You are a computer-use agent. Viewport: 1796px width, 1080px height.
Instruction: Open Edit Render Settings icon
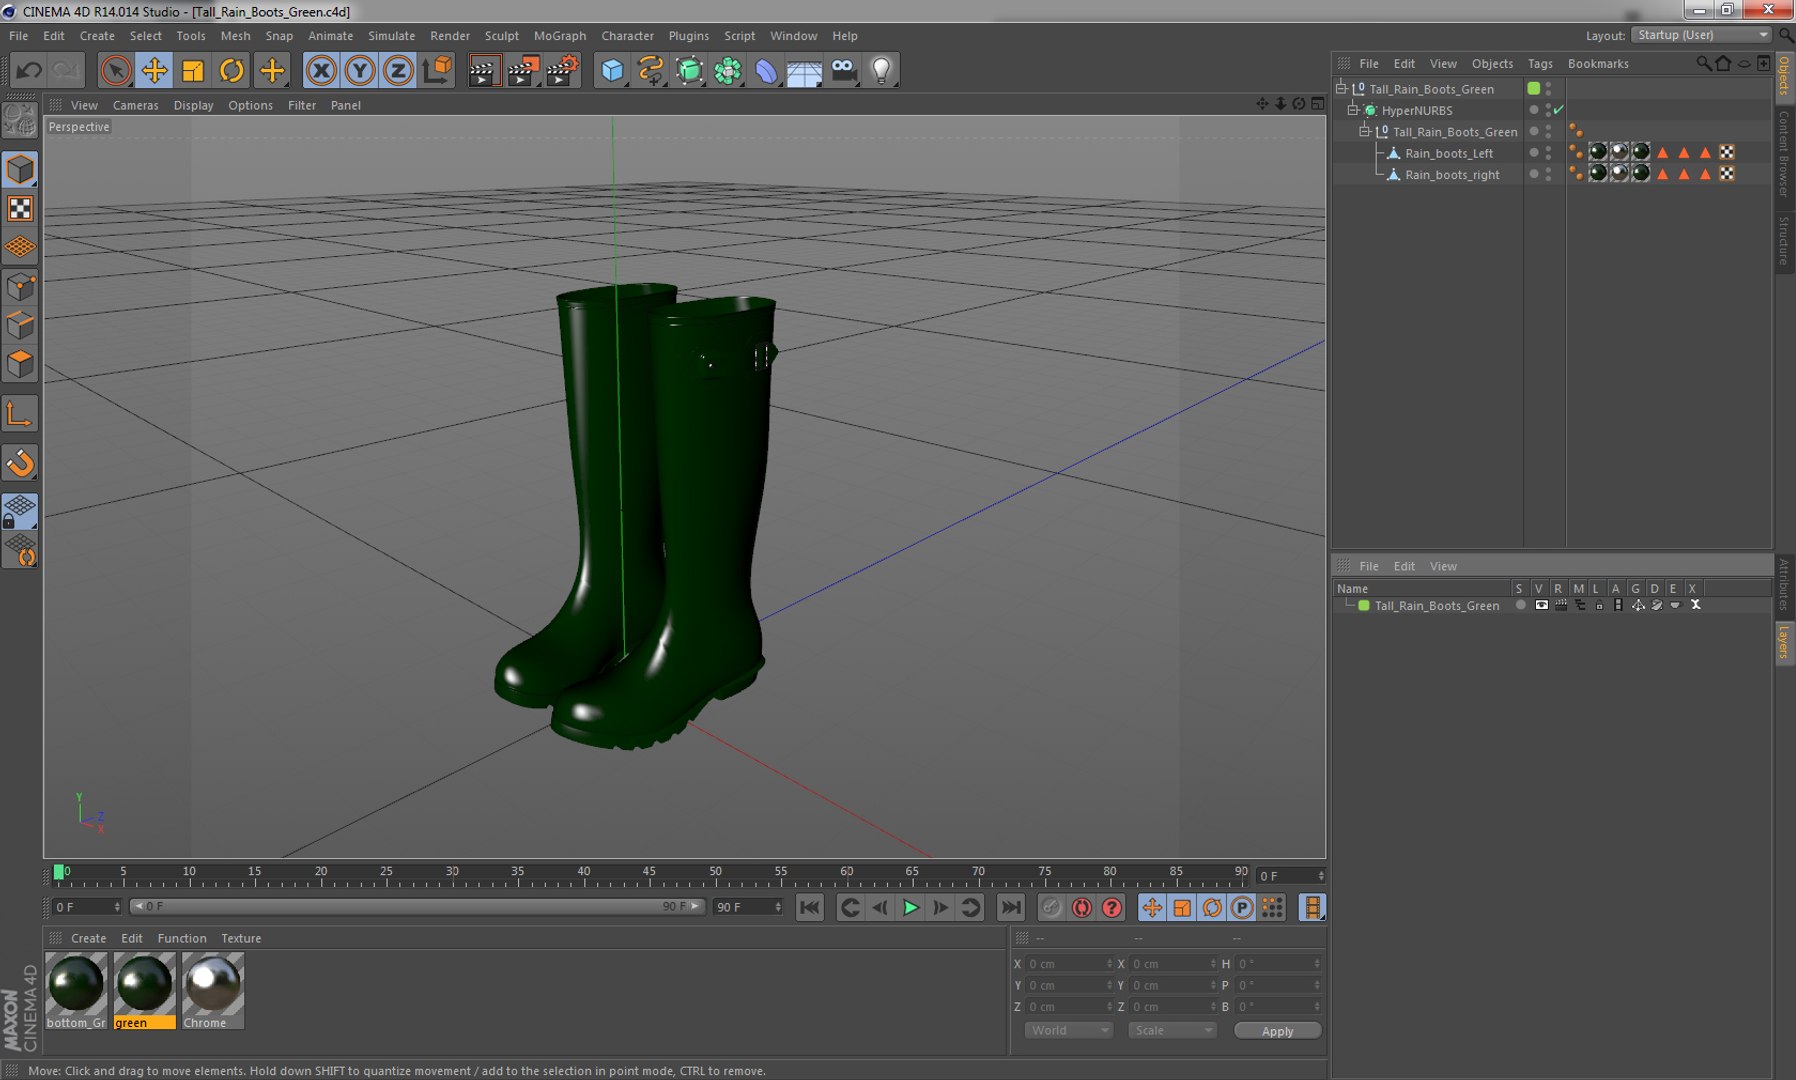[x=562, y=70]
